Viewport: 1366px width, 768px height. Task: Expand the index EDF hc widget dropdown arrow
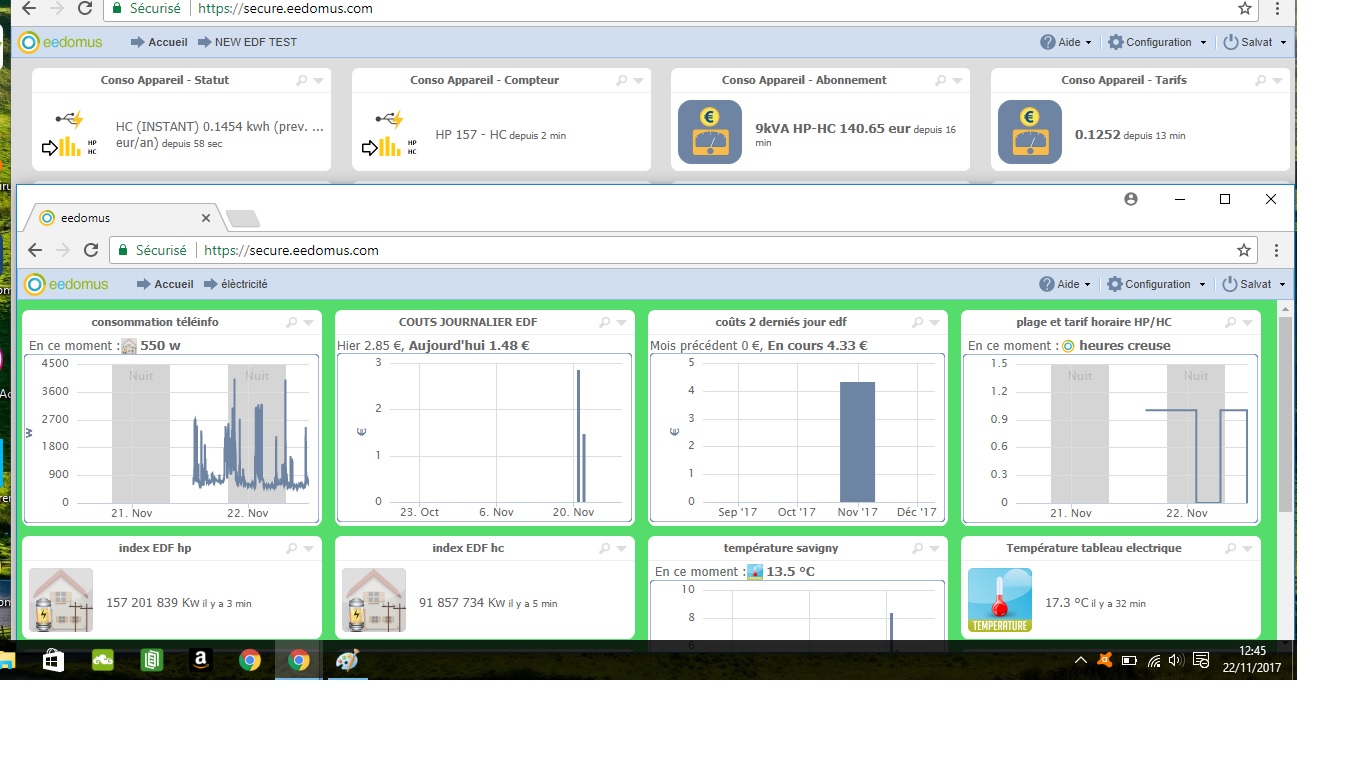click(x=622, y=549)
